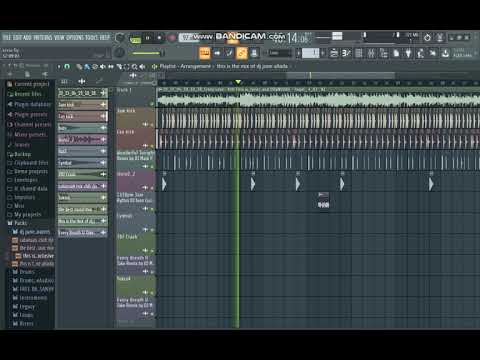Select the Slip tool in playlist toolbar
480x360 pixels.
pyautogui.click(x=111, y=67)
